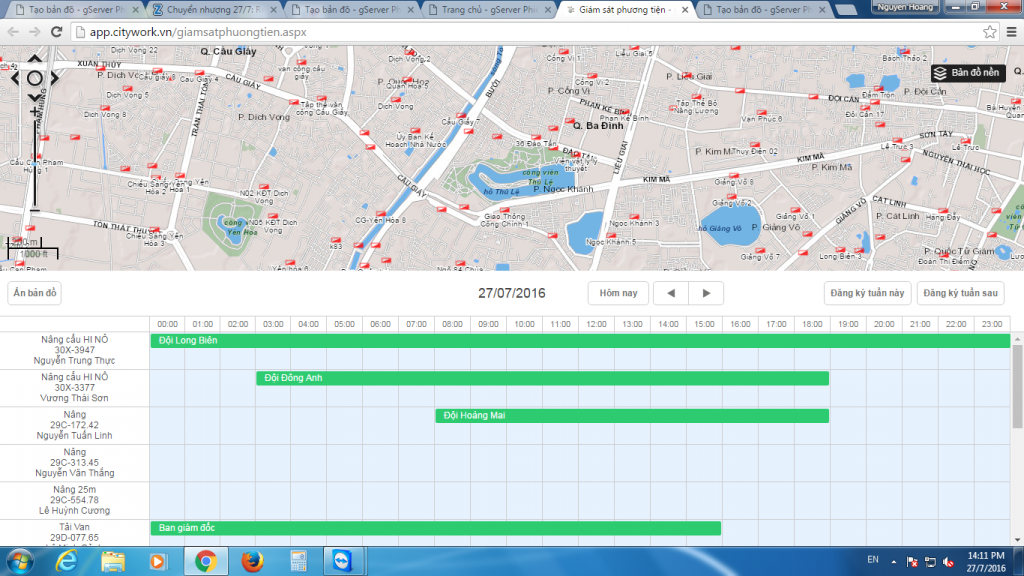Select the Đội Long Biên schedule bar
Image resolution: width=1024 pixels, height=576 pixels.
point(580,340)
